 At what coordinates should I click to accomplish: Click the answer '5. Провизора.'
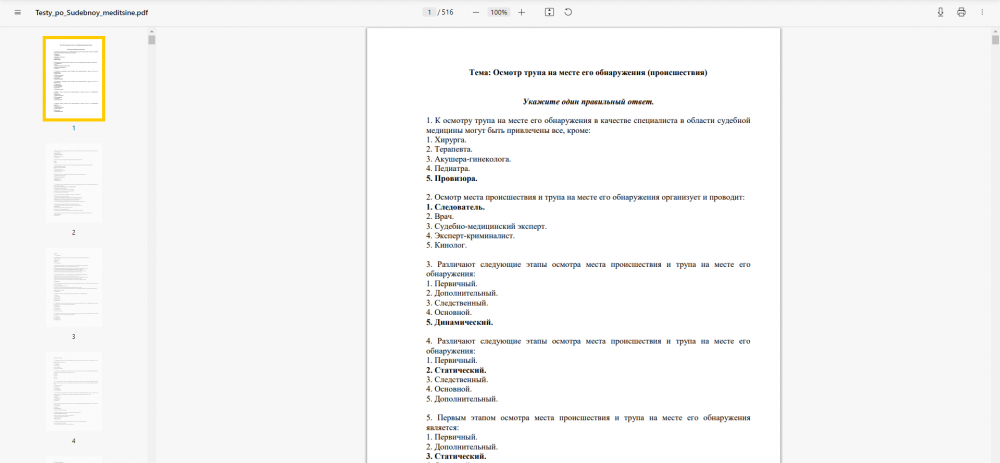pyautogui.click(x=452, y=179)
